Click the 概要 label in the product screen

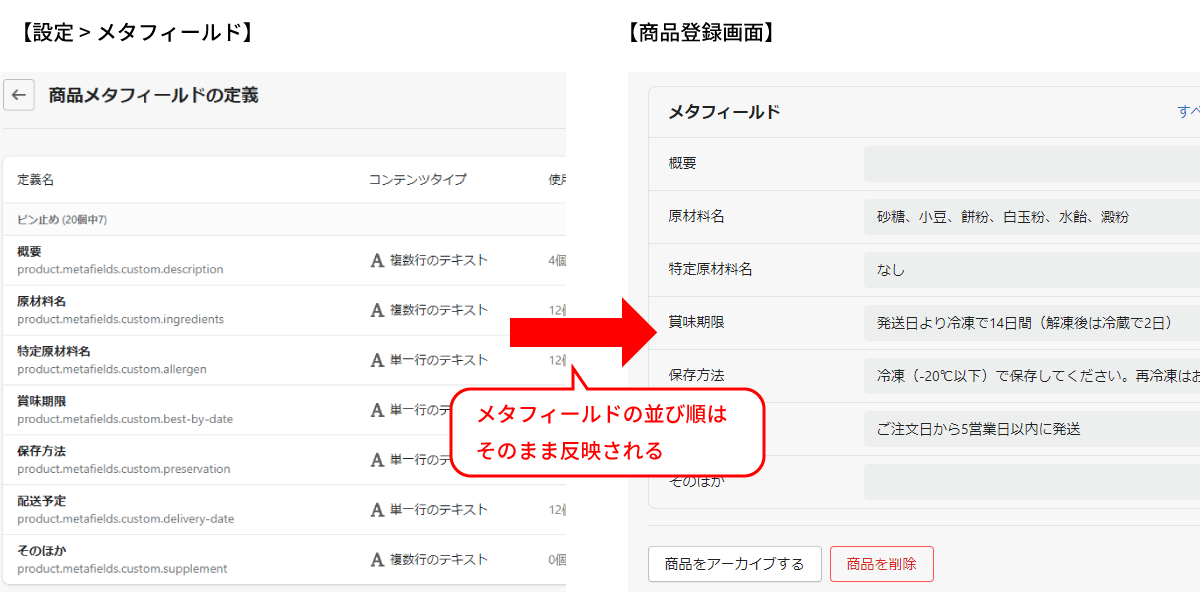(682, 163)
